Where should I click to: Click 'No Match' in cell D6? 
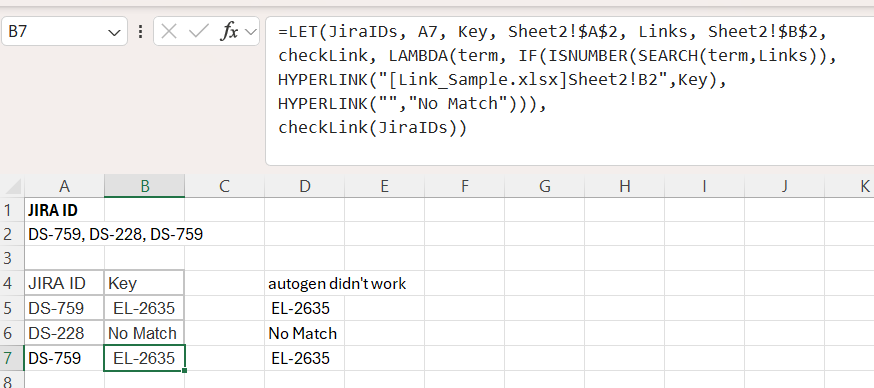[303, 333]
